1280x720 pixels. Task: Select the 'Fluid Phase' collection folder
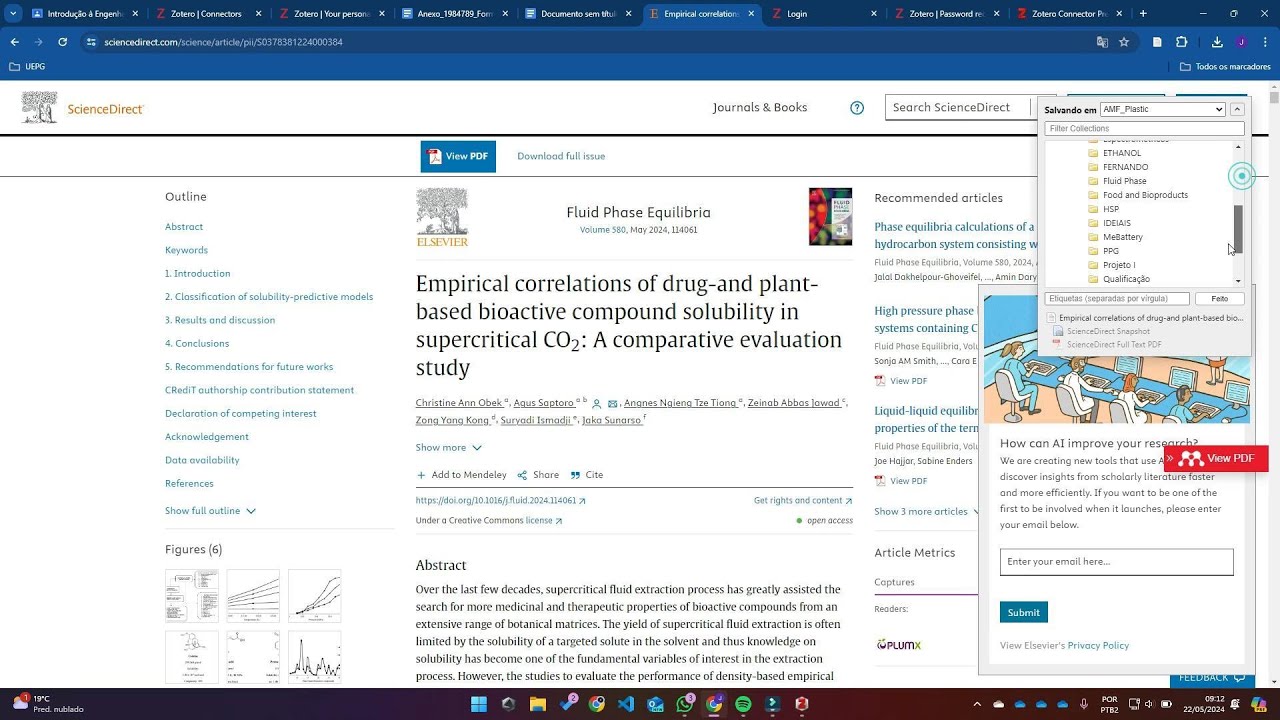(1124, 181)
